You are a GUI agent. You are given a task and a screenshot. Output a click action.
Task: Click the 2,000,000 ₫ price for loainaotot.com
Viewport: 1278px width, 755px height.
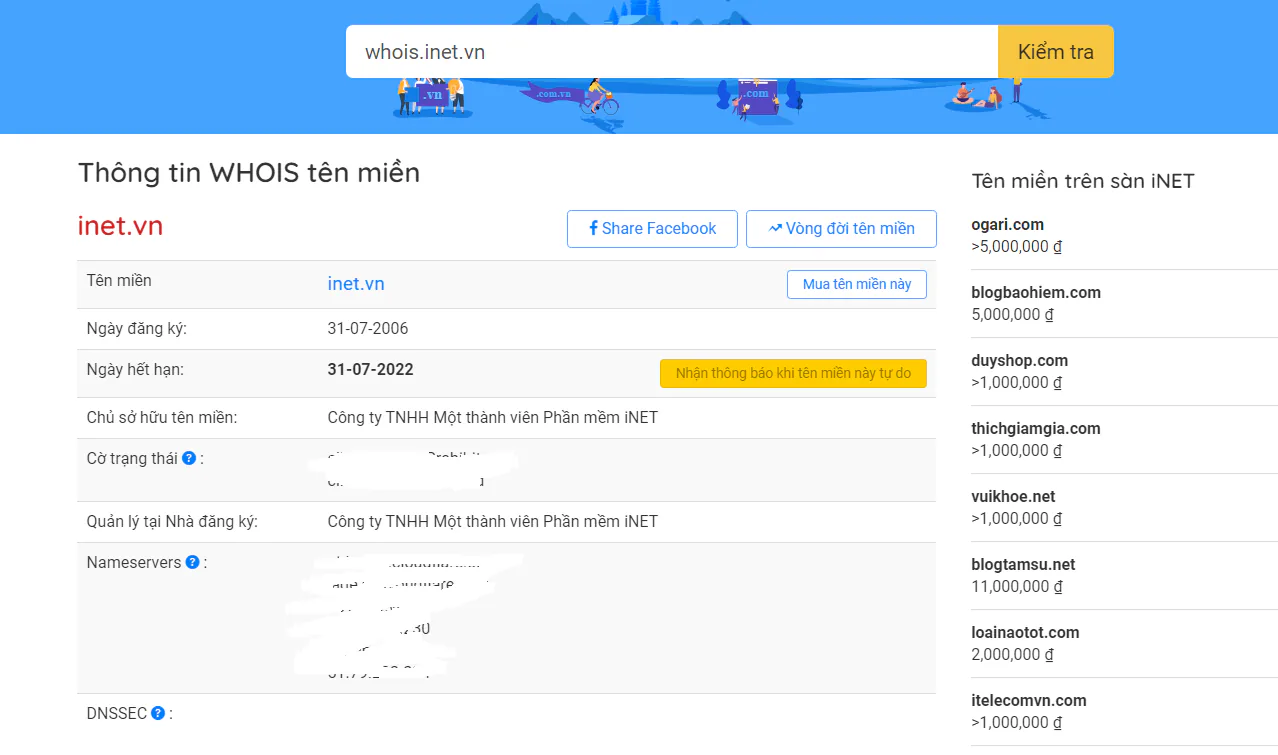[x=1012, y=655]
